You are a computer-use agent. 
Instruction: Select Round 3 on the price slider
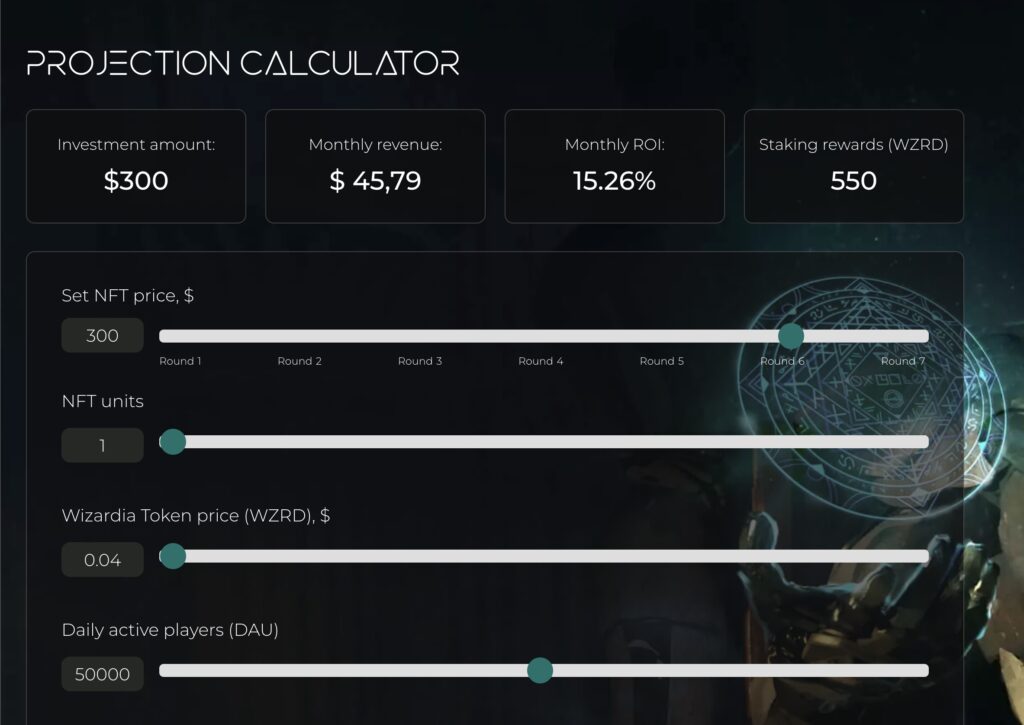coord(420,361)
